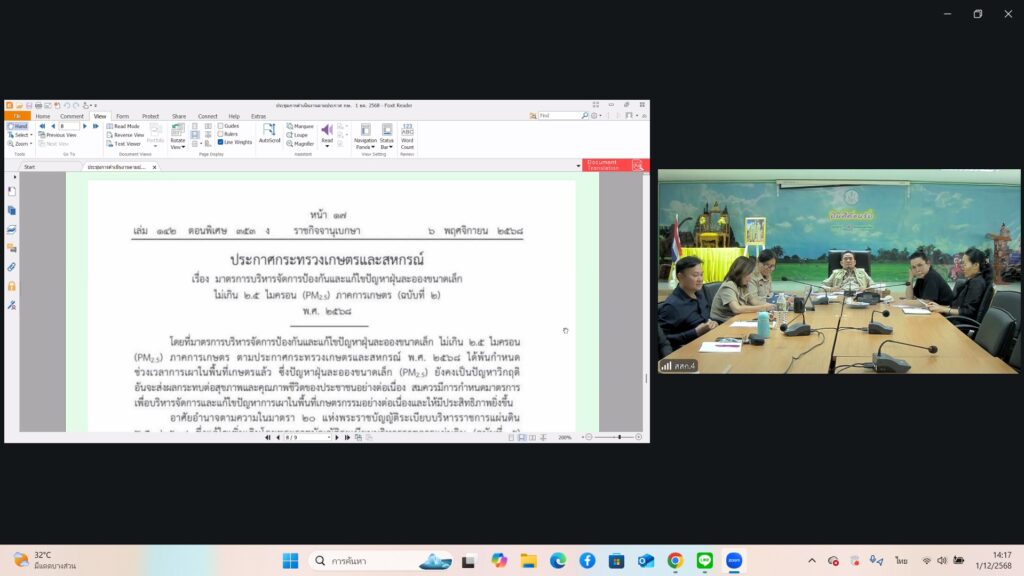The image size is (1024, 576).
Task: Open Zoom app in taskbar
Action: point(734,560)
